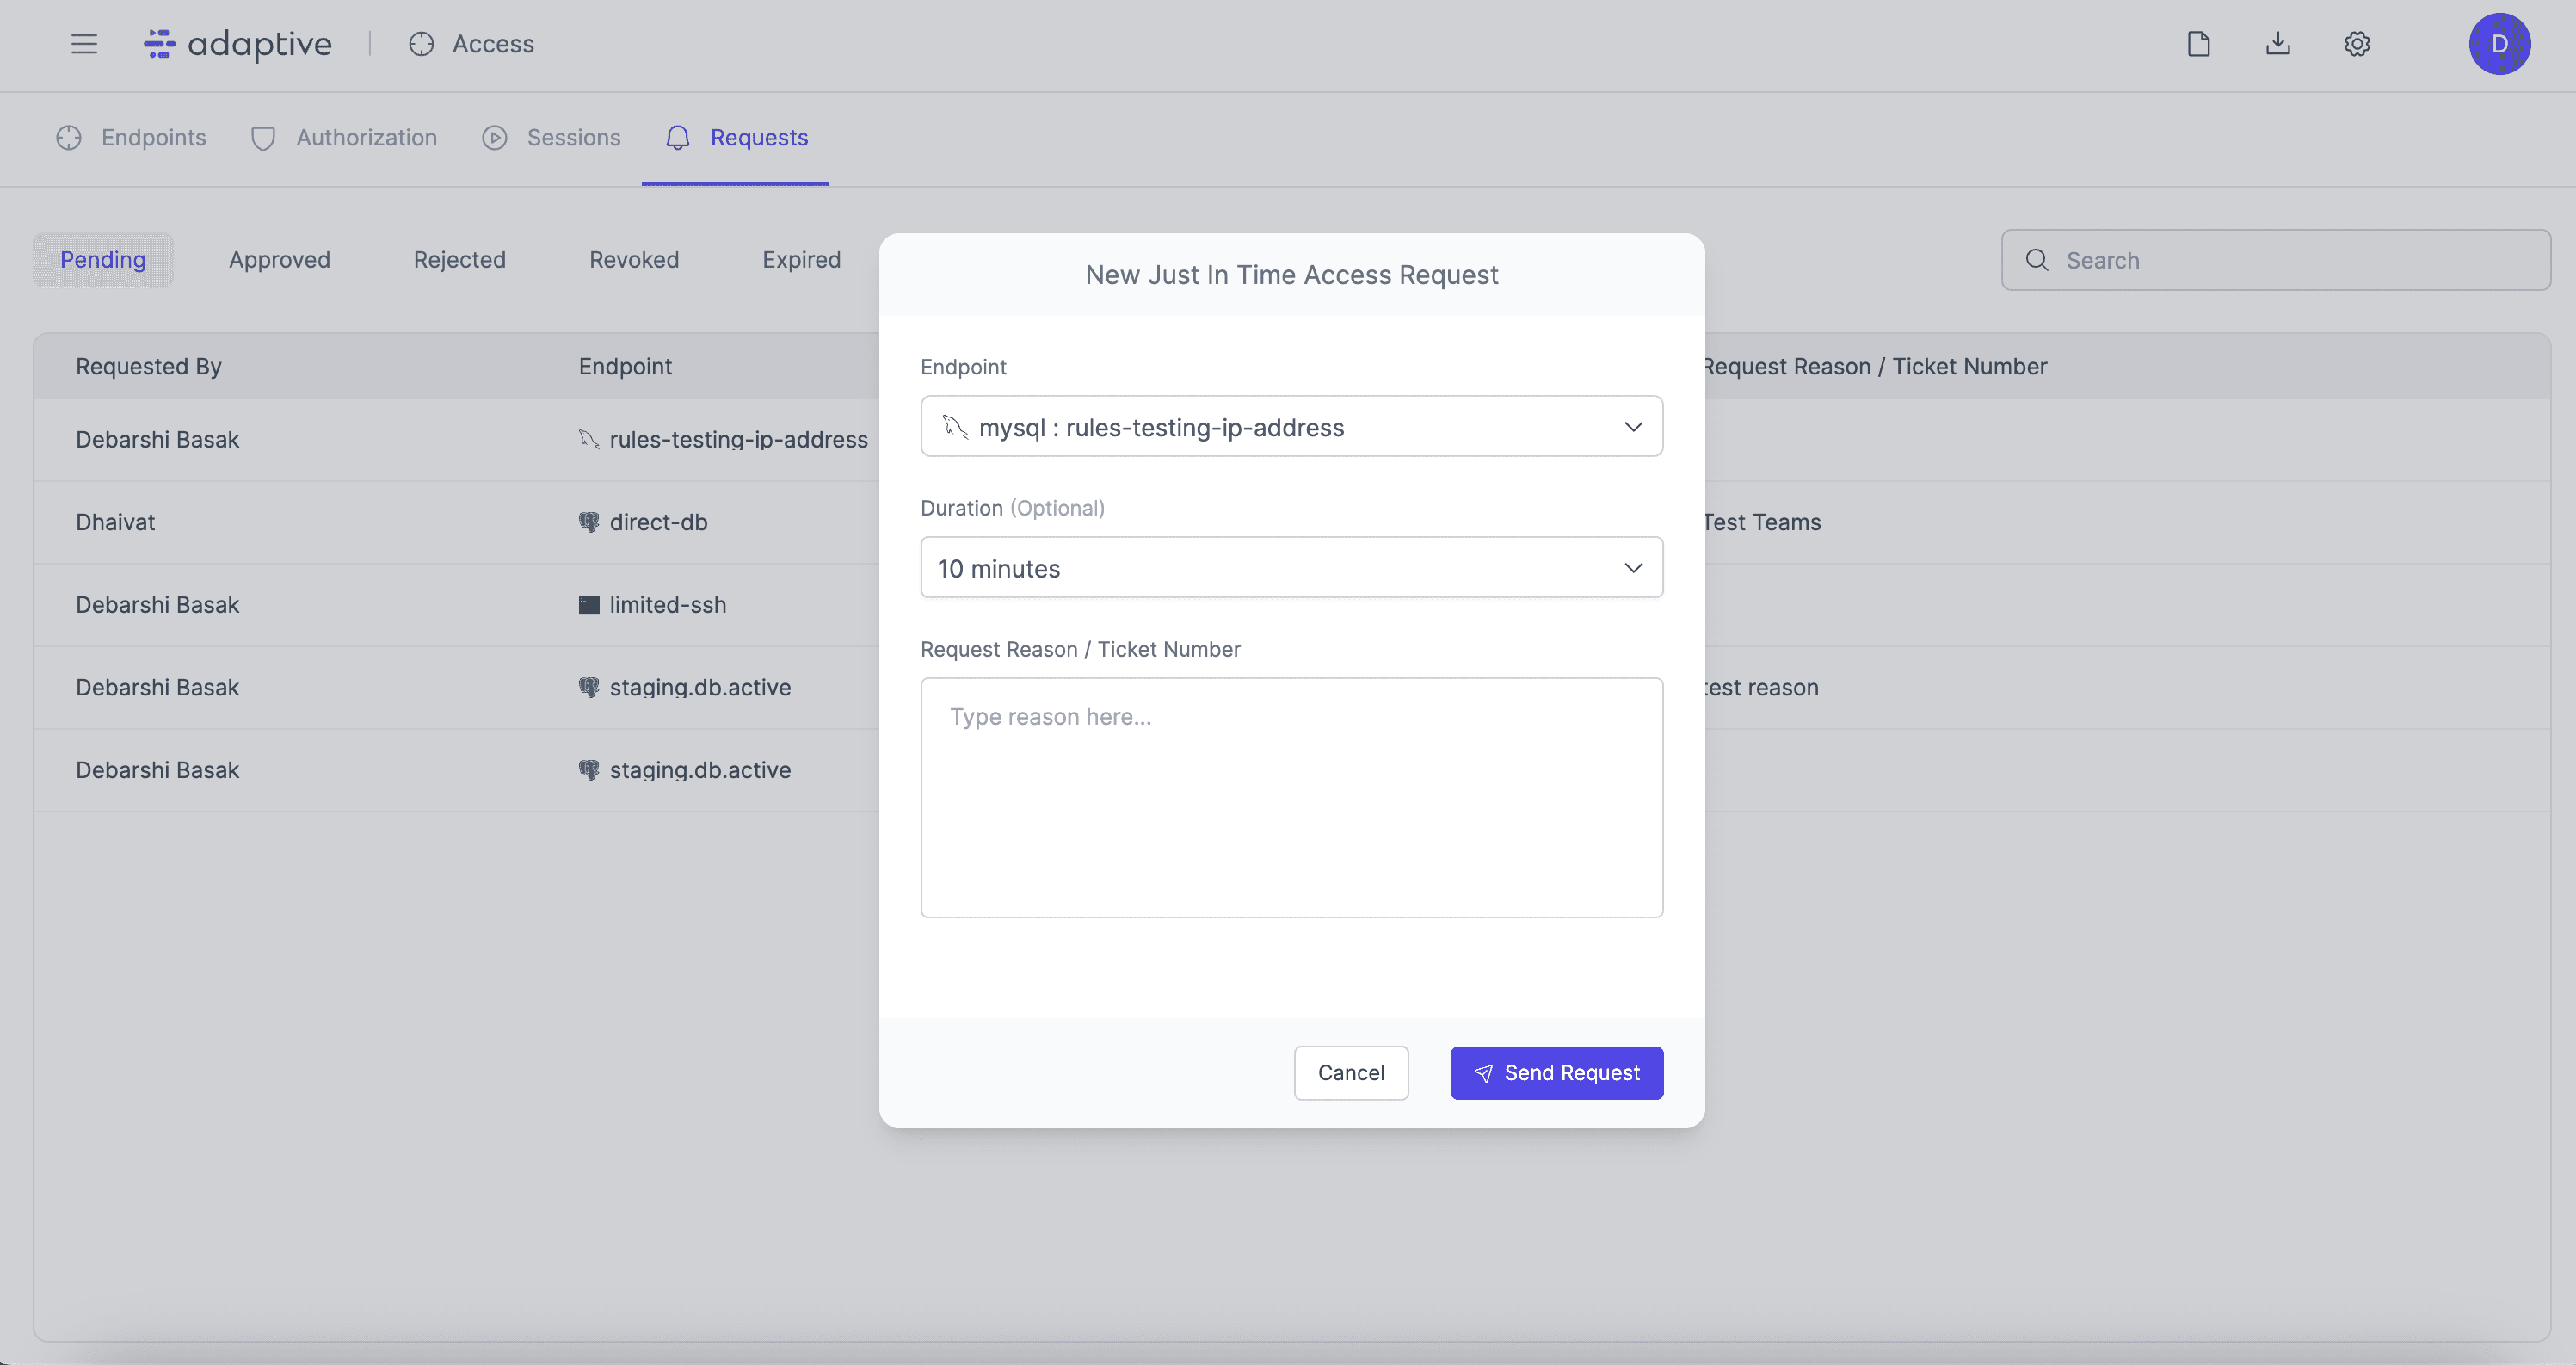Open the Sessions tab
The height and width of the screenshot is (1365, 2576).
pos(551,138)
